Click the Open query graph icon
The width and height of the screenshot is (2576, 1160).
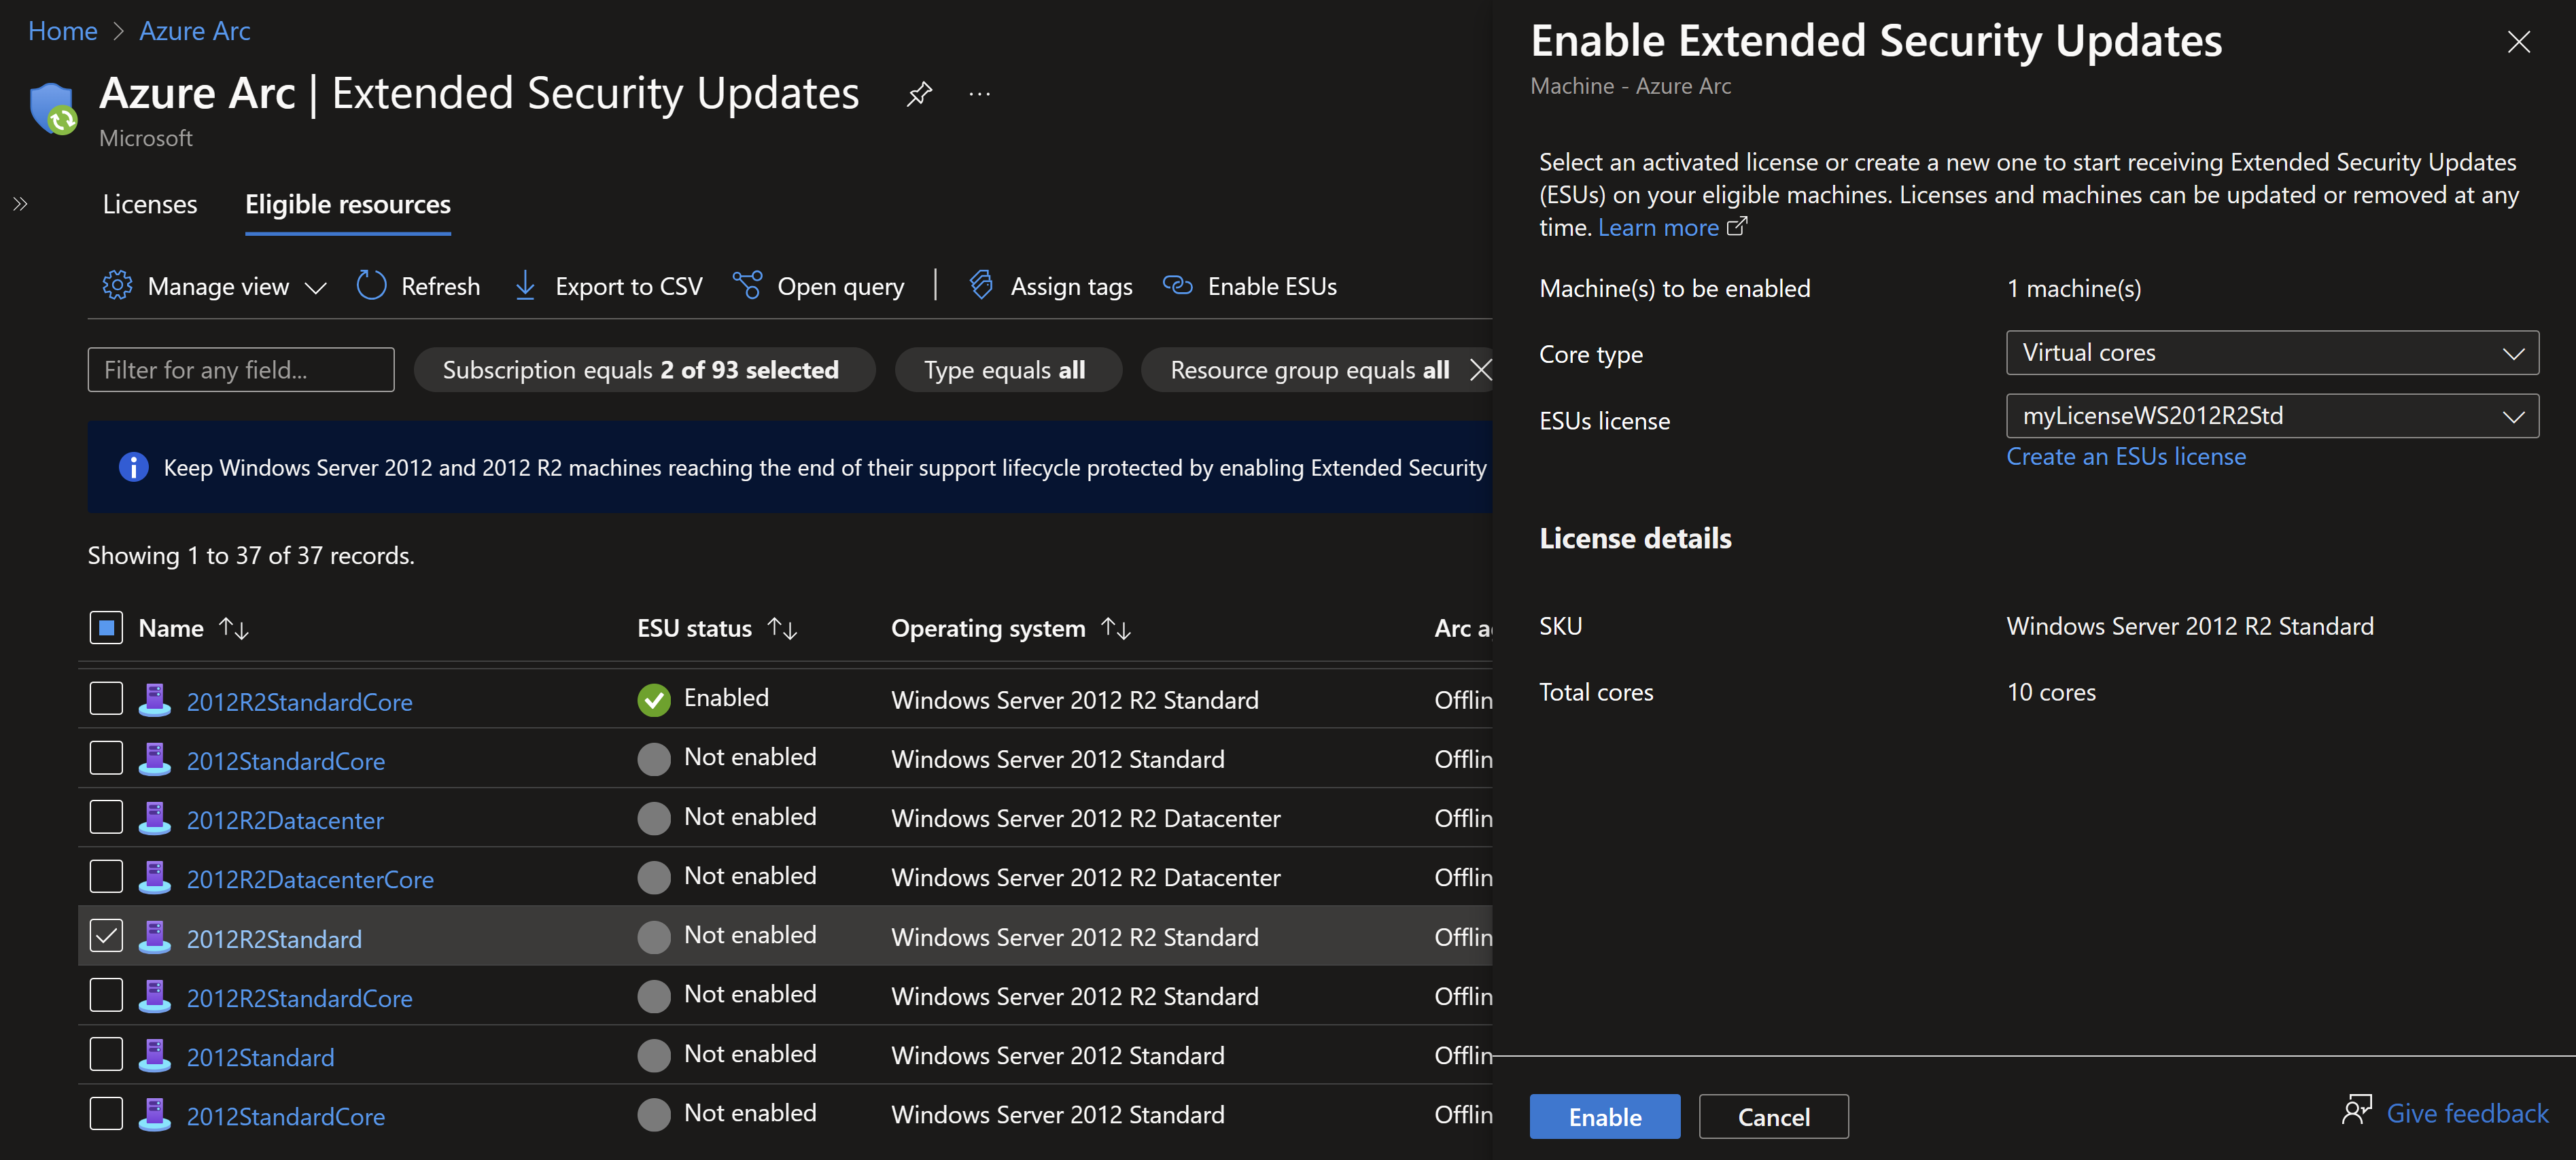748,286
